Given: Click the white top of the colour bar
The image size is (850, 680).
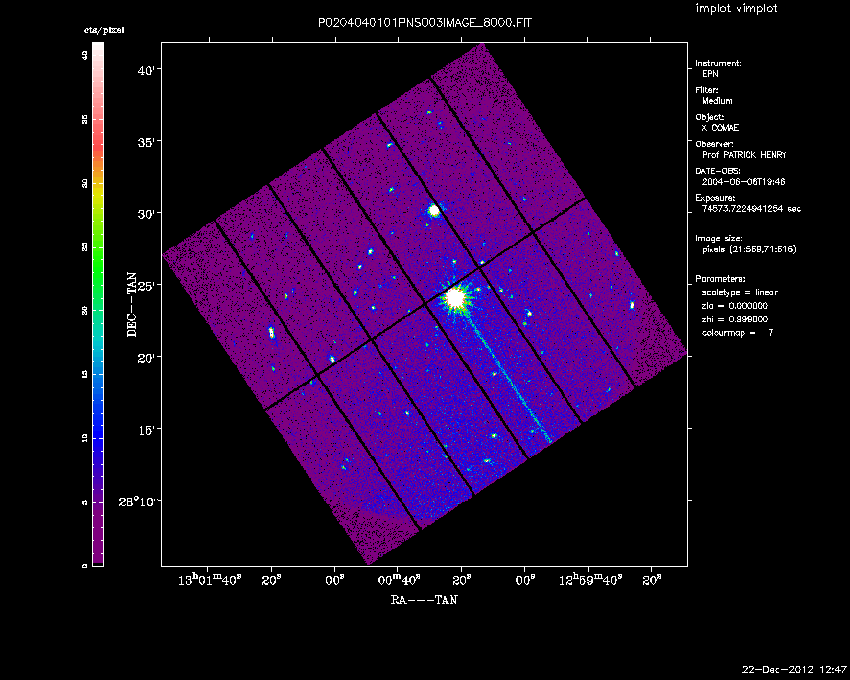Looking at the screenshot, I should [98, 50].
